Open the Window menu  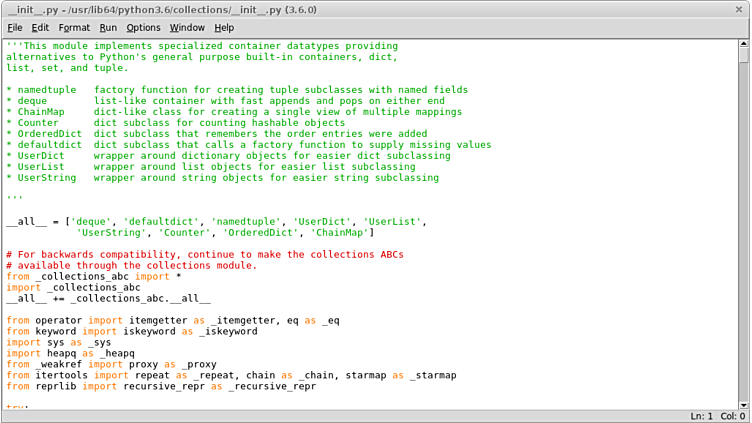[187, 28]
